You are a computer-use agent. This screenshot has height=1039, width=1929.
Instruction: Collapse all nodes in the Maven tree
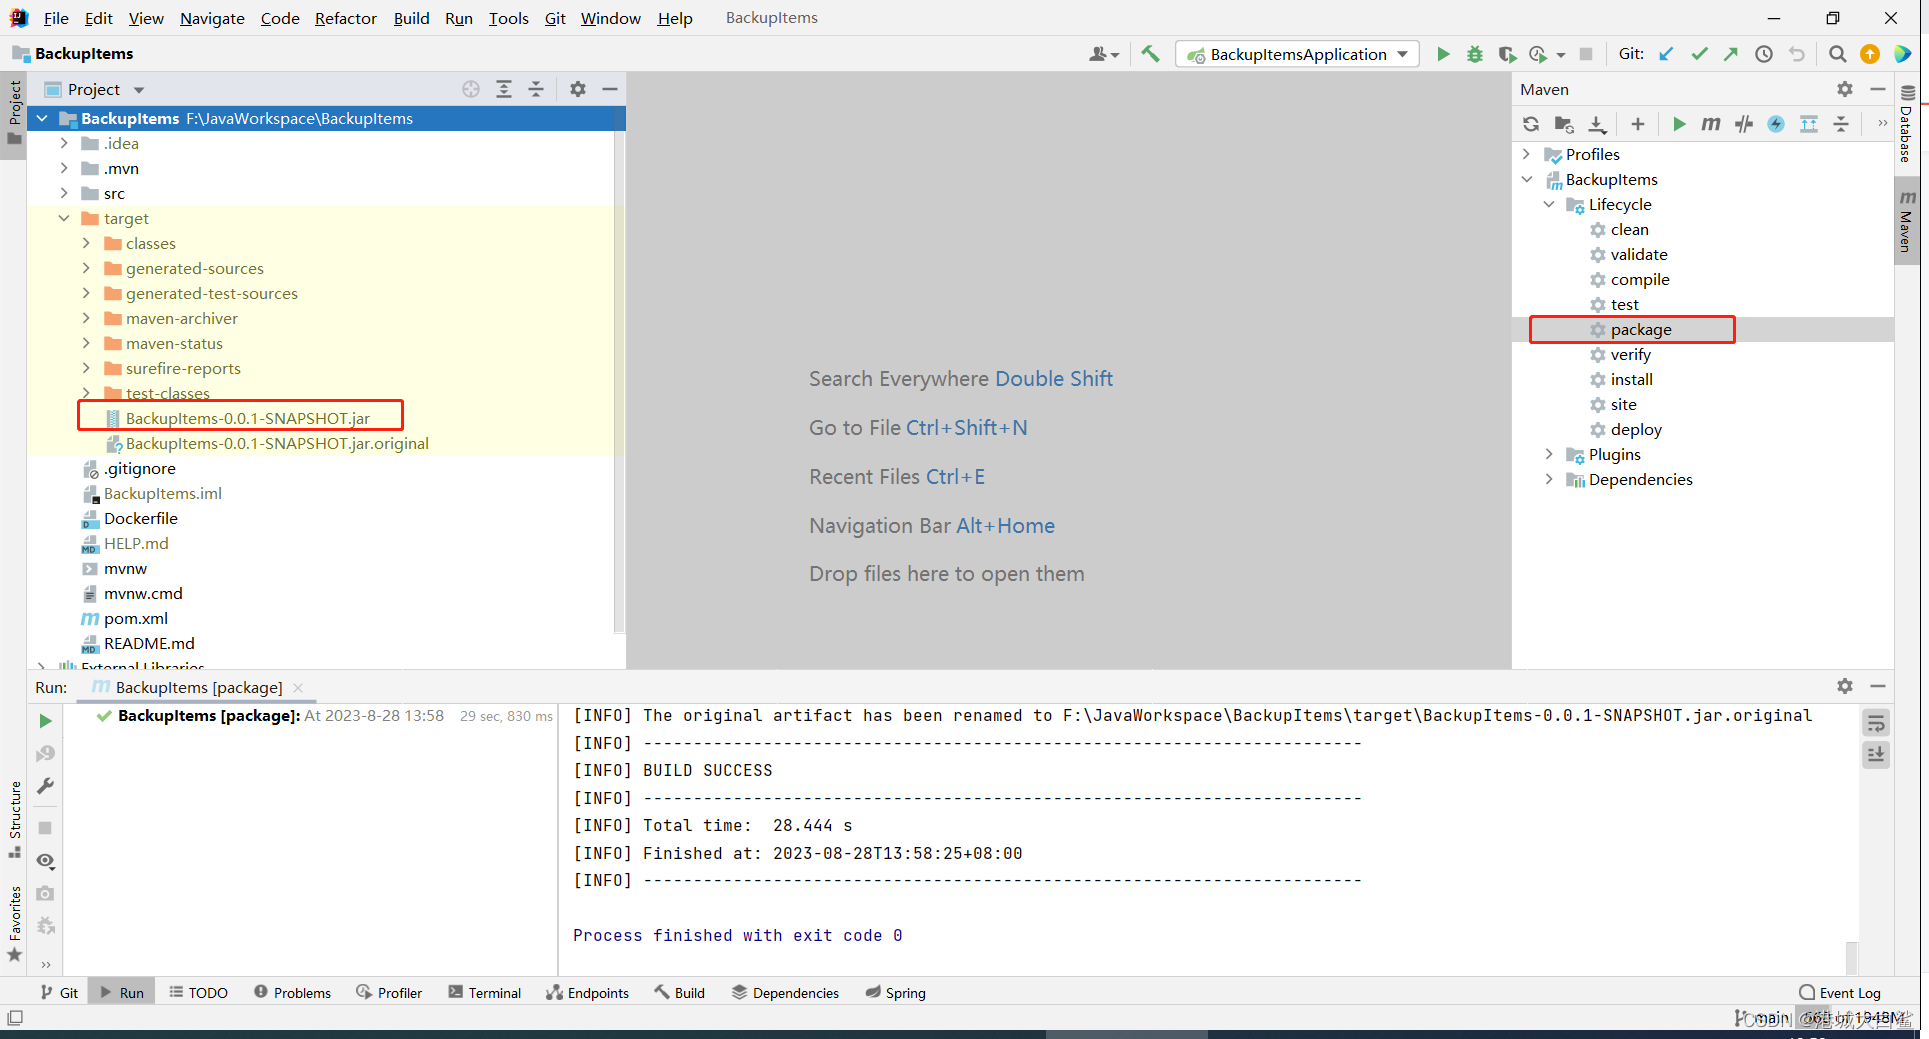(x=1842, y=124)
